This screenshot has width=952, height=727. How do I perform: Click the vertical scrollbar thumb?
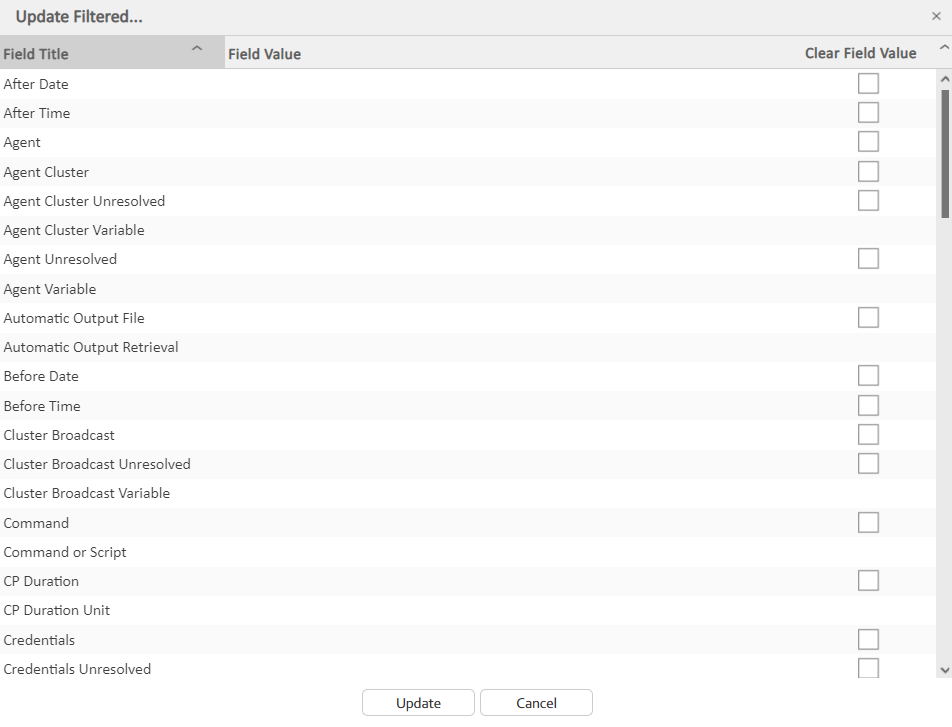coord(945,152)
